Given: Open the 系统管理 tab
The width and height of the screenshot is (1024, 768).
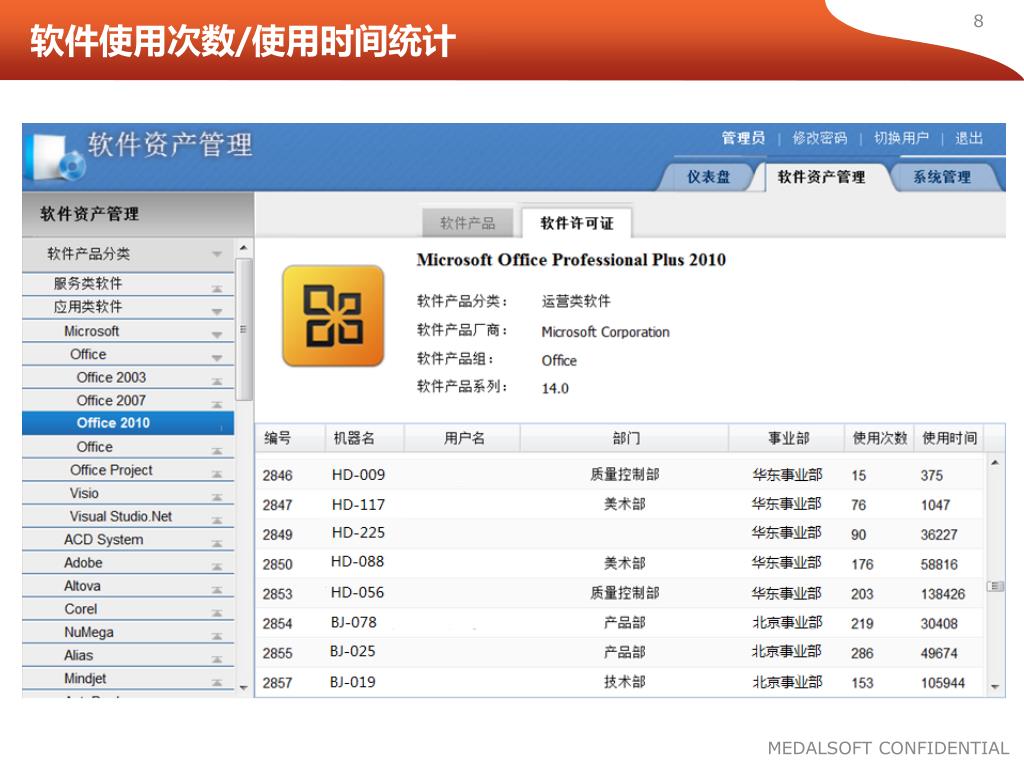Looking at the screenshot, I should point(941,177).
